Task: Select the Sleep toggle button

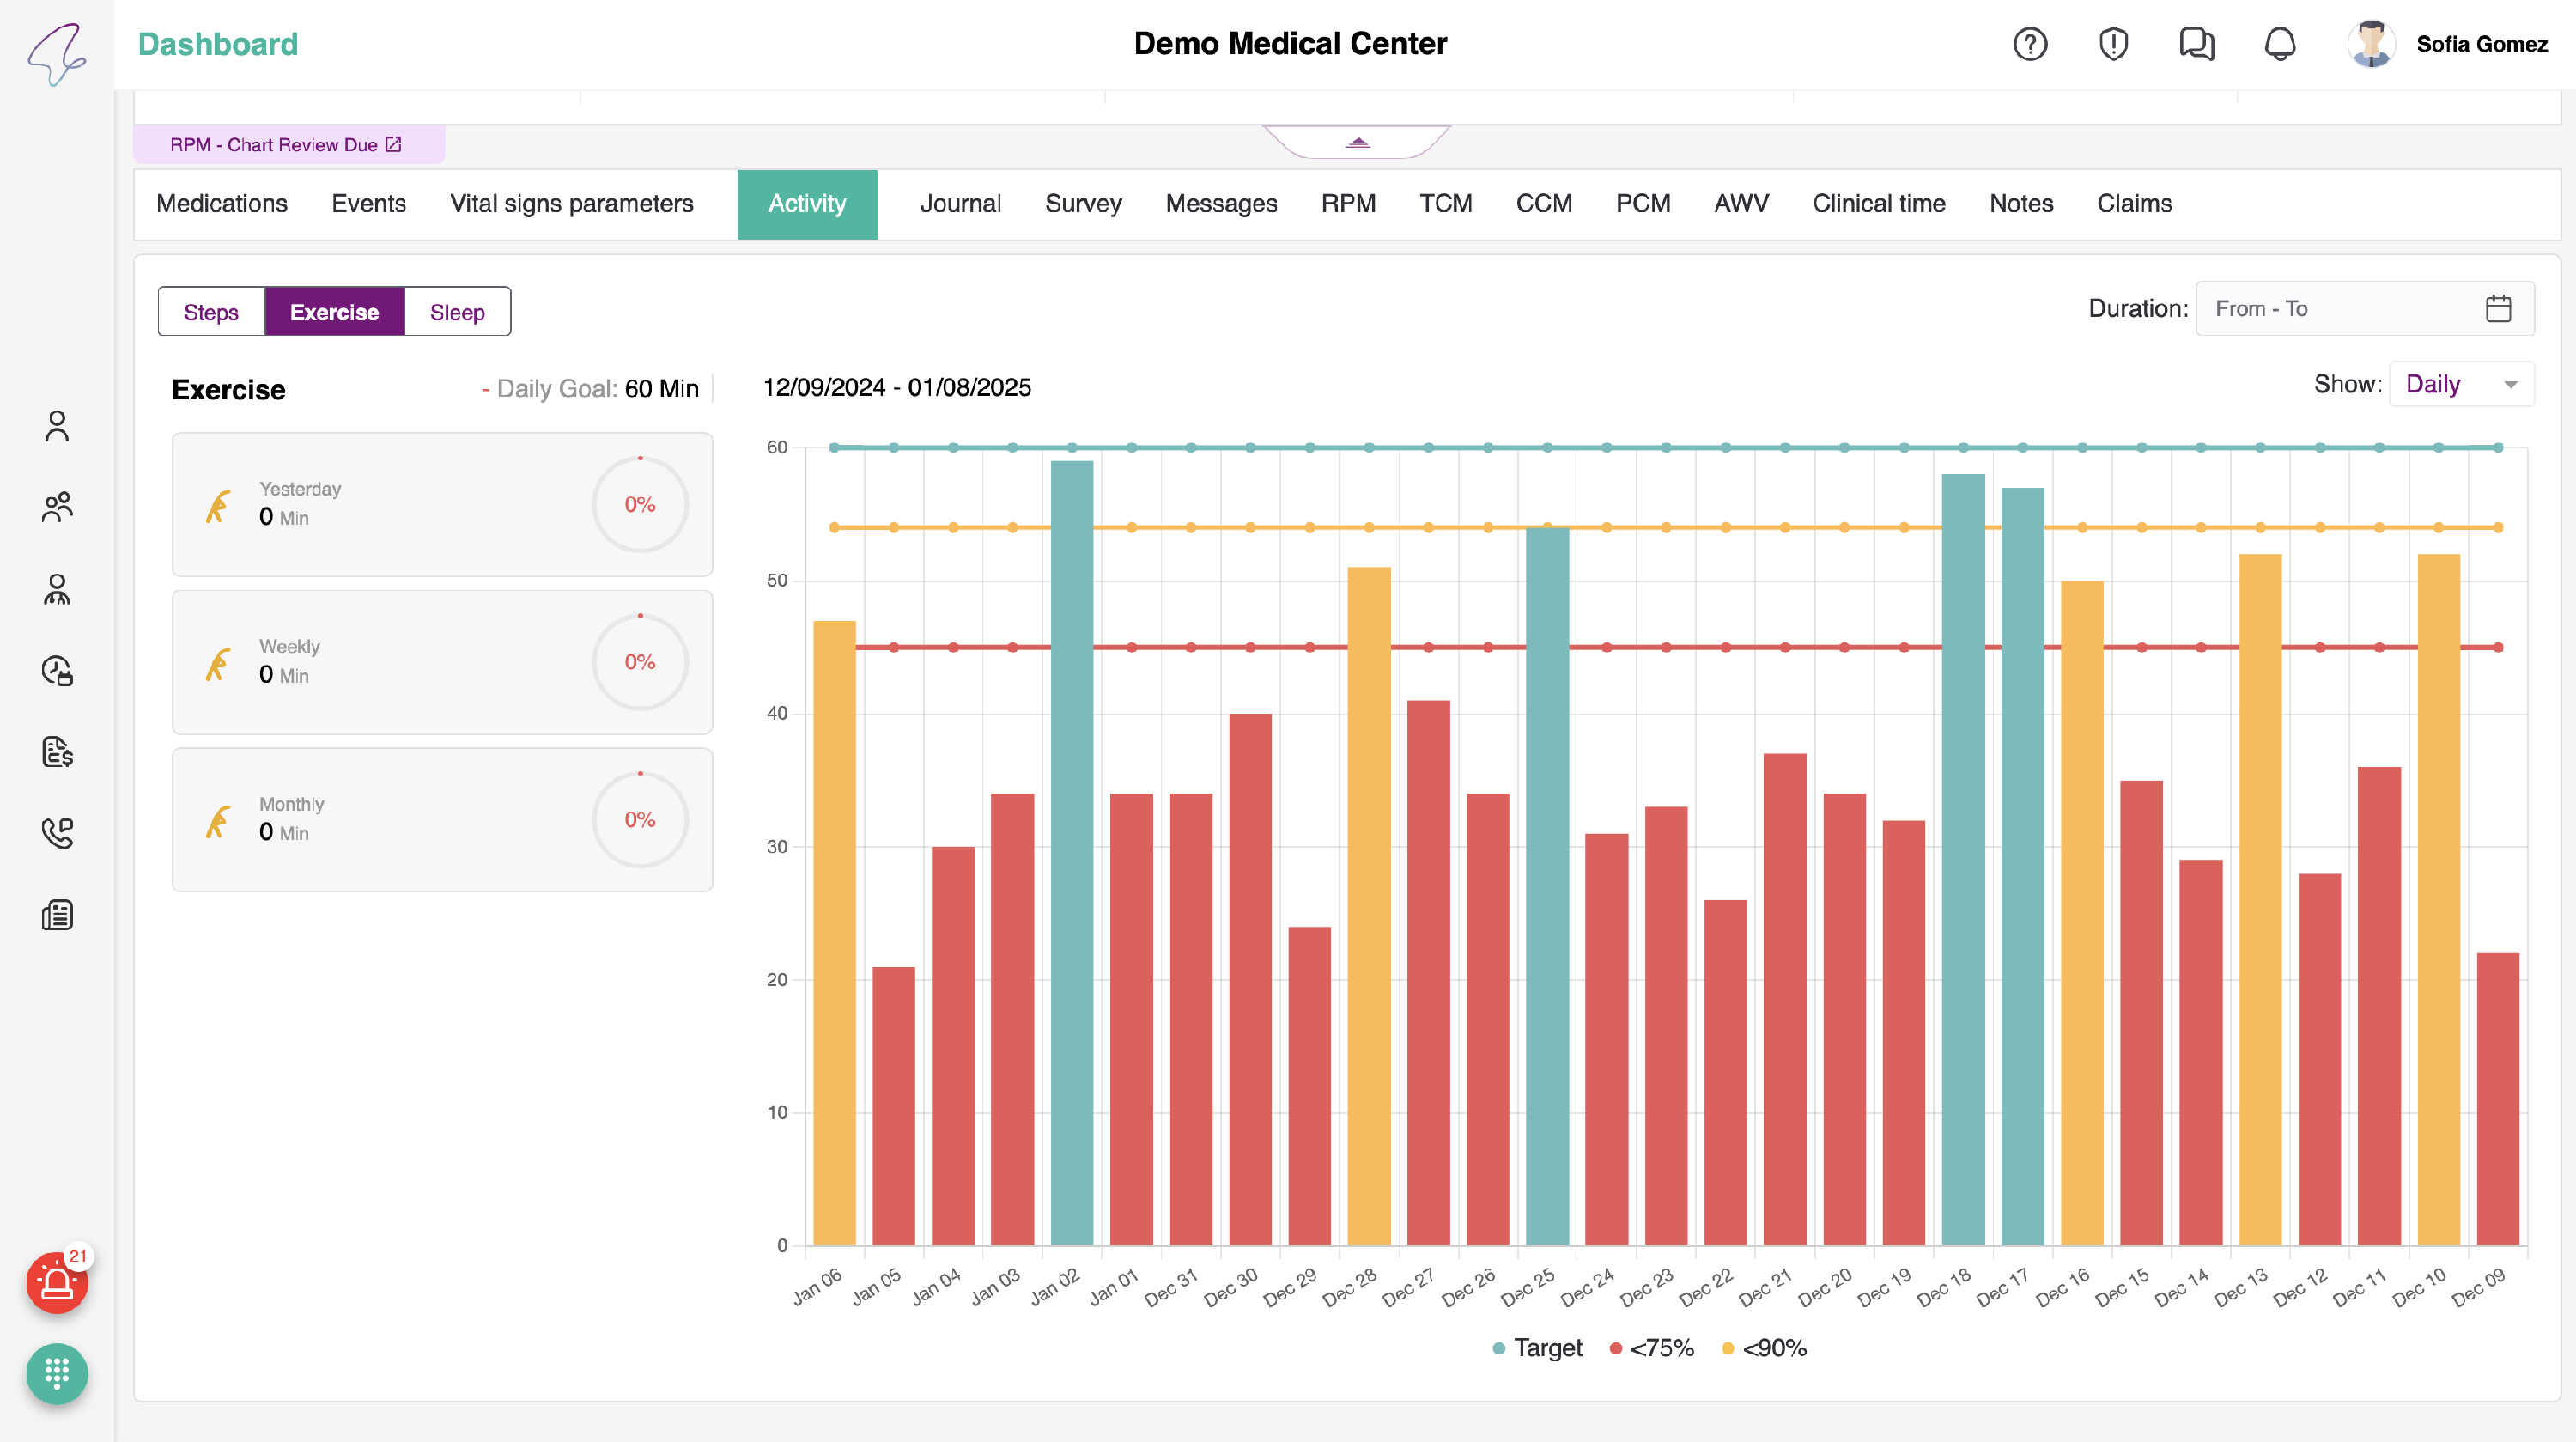Action: 457,312
